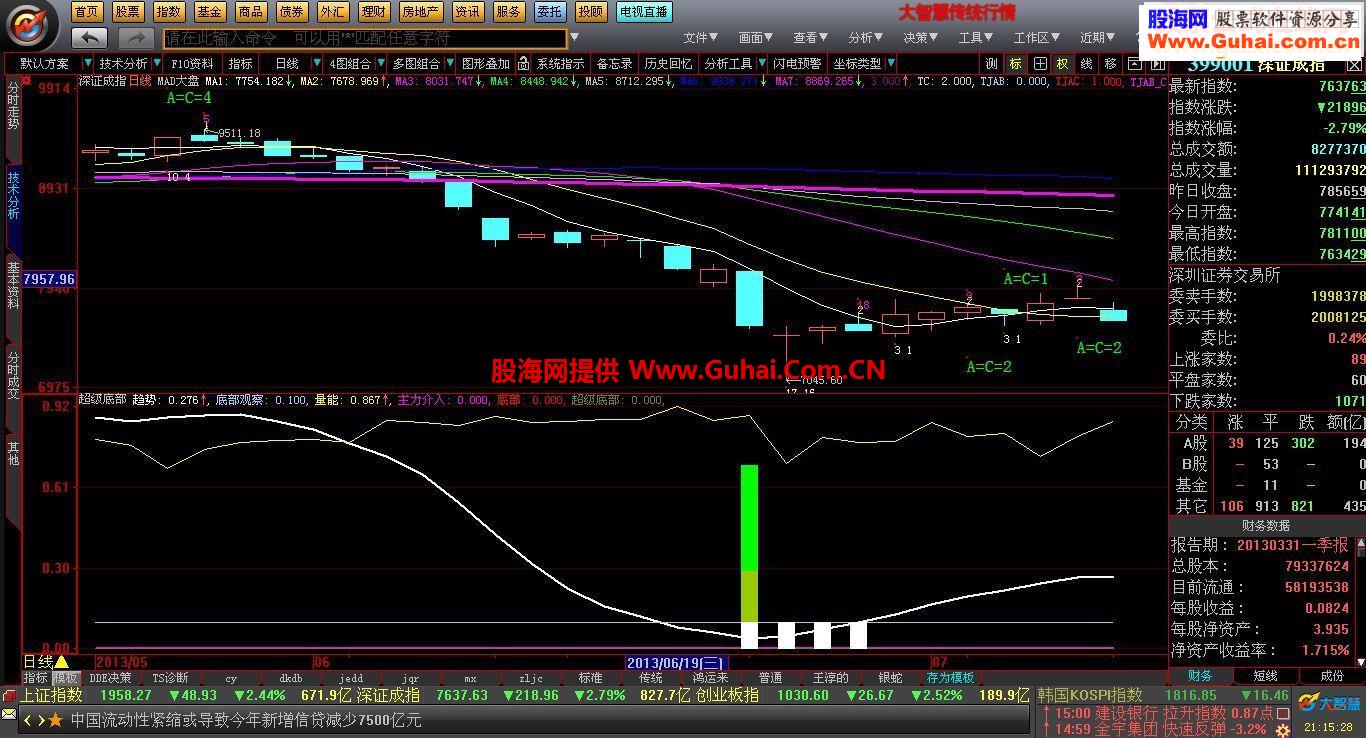The height and width of the screenshot is (738, 1366).
Task: Click the 大智慧 tray logo at bottom-right
Action: point(1329,703)
